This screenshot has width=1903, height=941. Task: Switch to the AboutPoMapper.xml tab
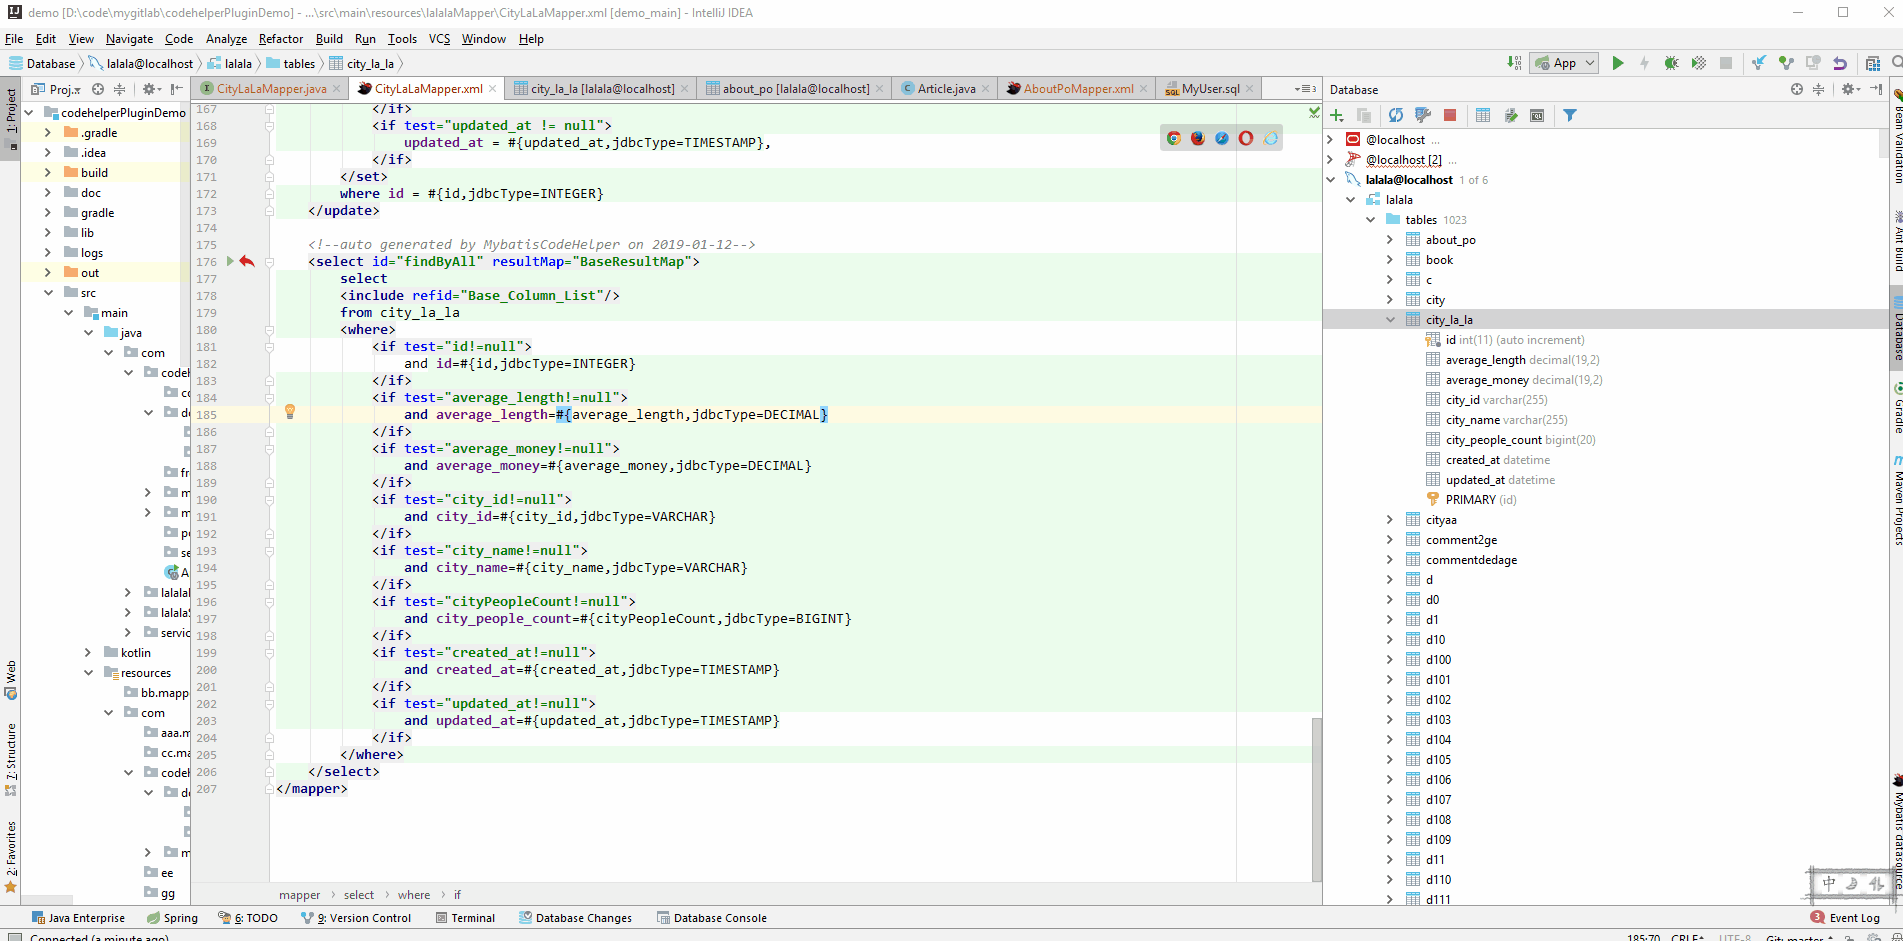click(x=1077, y=89)
